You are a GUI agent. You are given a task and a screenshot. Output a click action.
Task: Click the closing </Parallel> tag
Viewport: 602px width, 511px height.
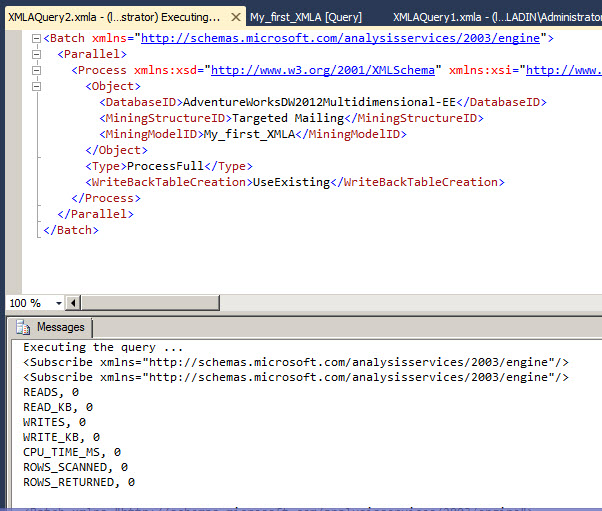[x=95, y=214]
